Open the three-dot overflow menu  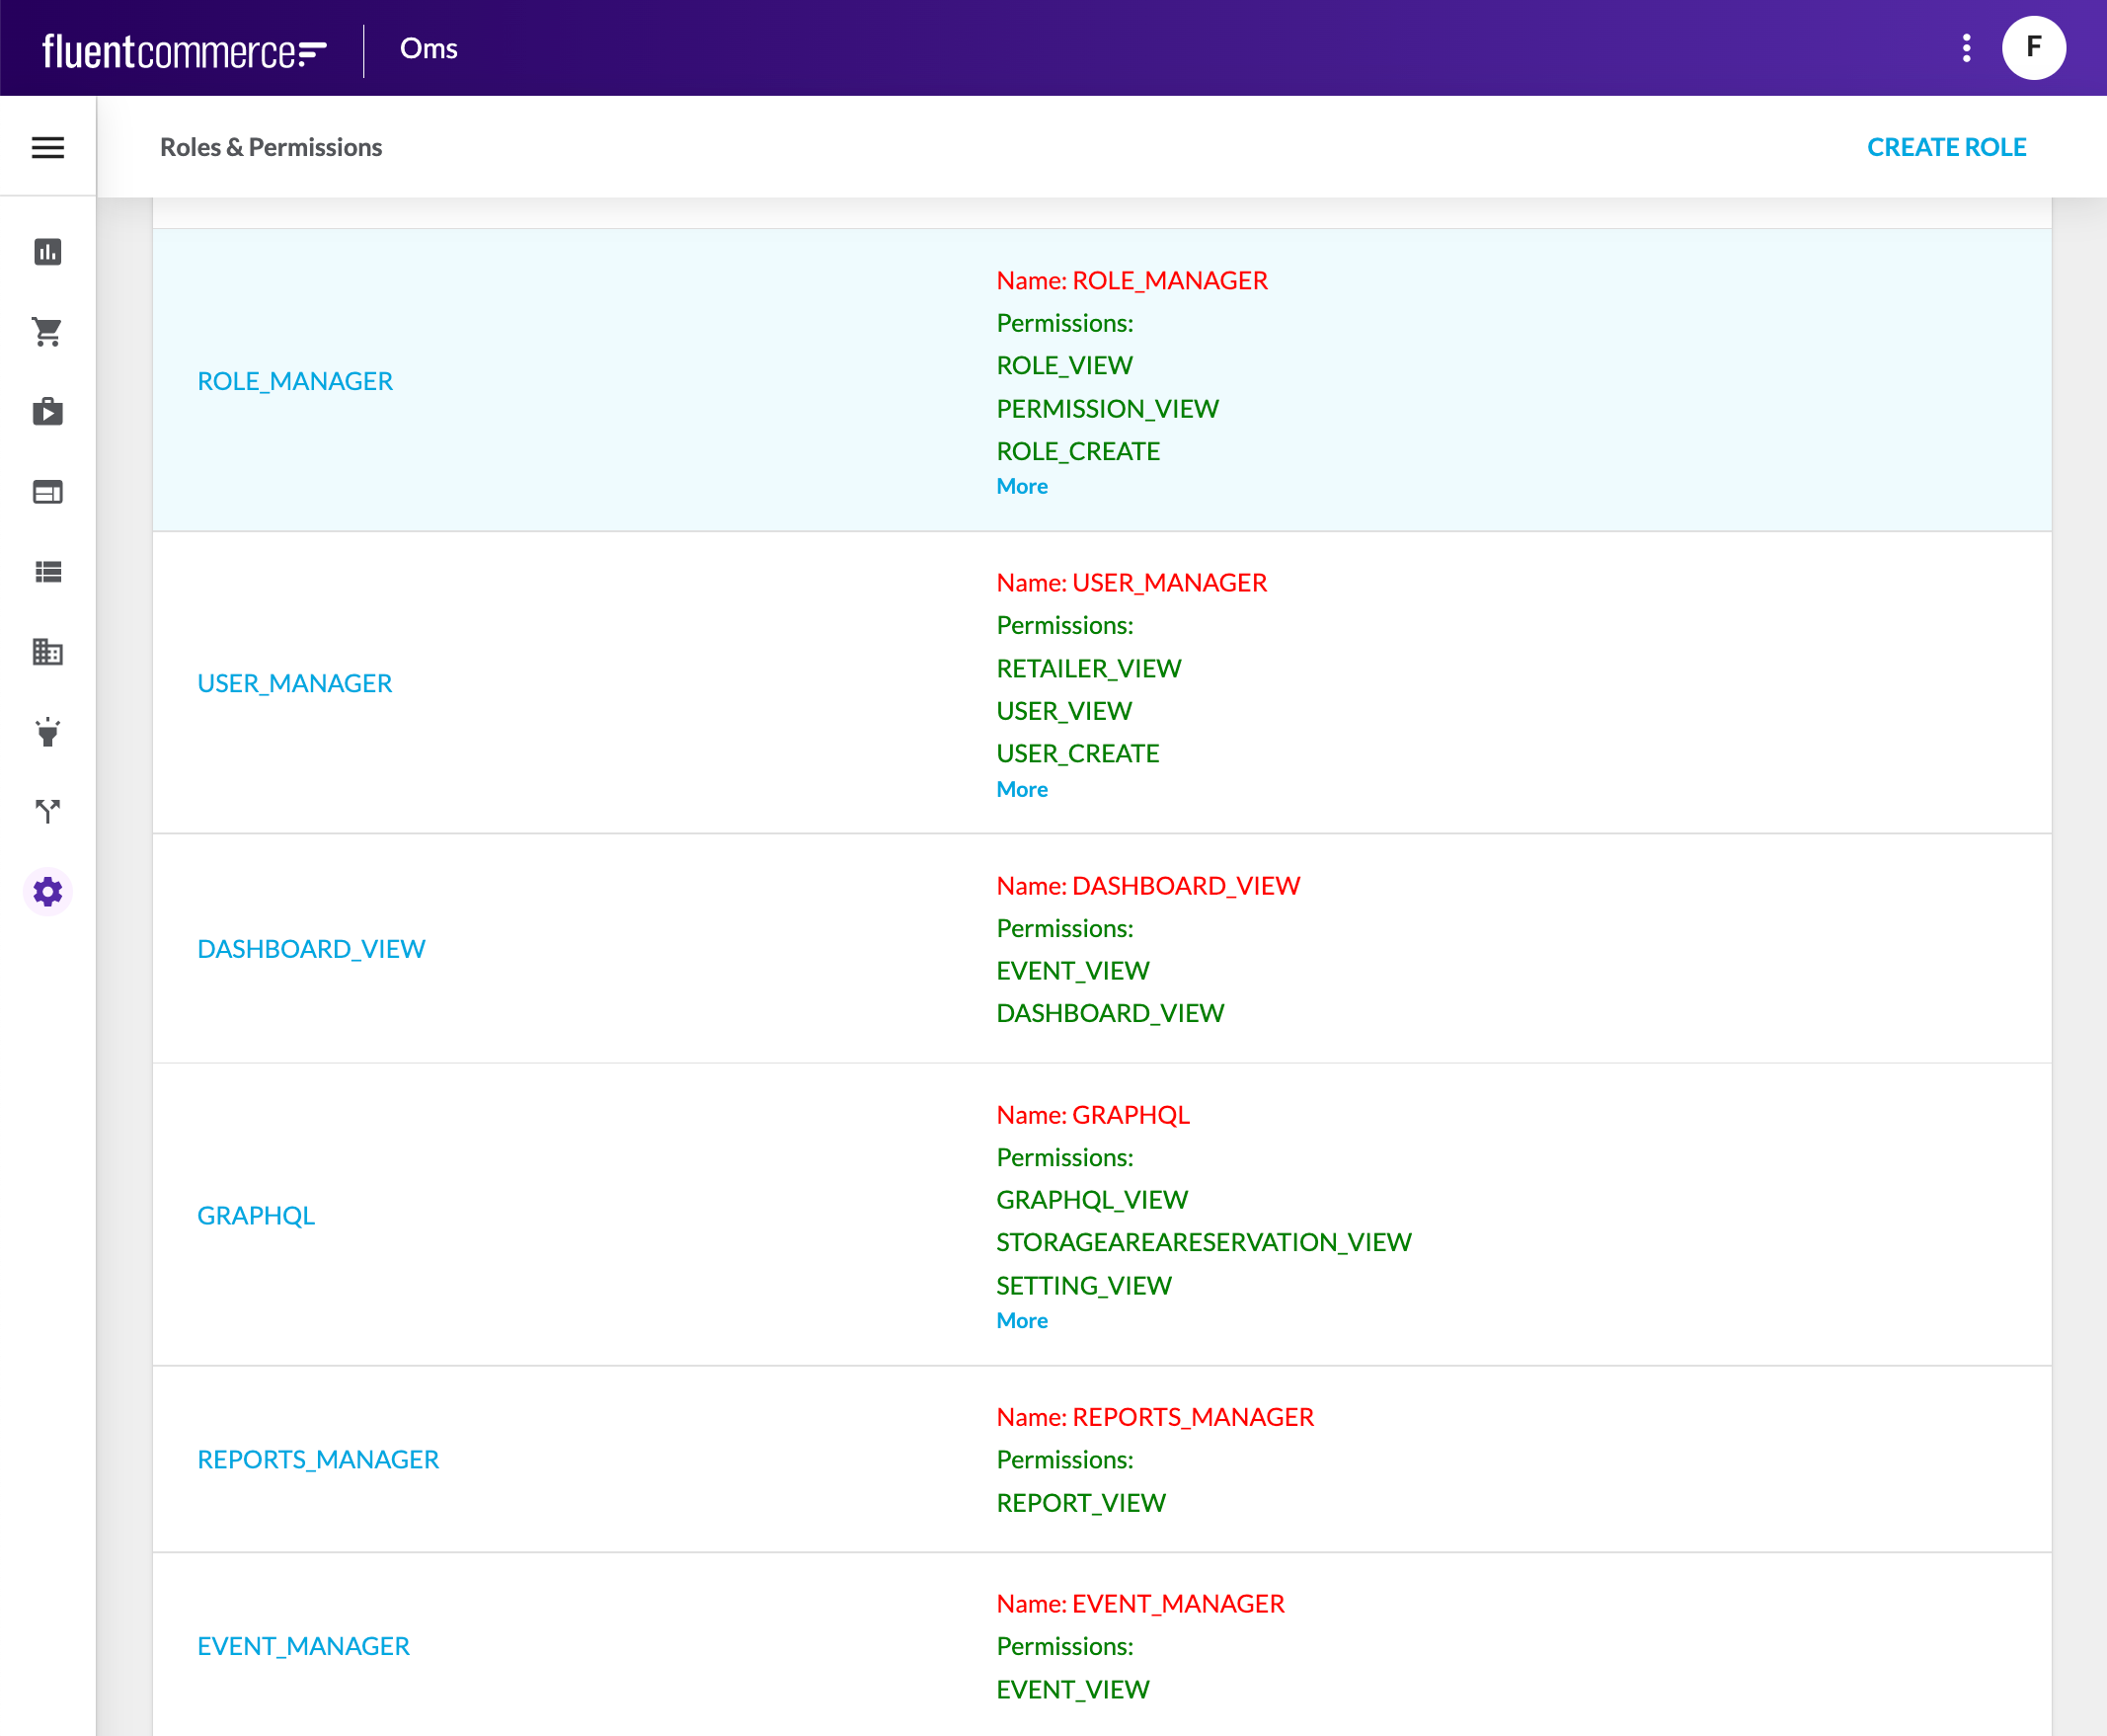(1966, 48)
